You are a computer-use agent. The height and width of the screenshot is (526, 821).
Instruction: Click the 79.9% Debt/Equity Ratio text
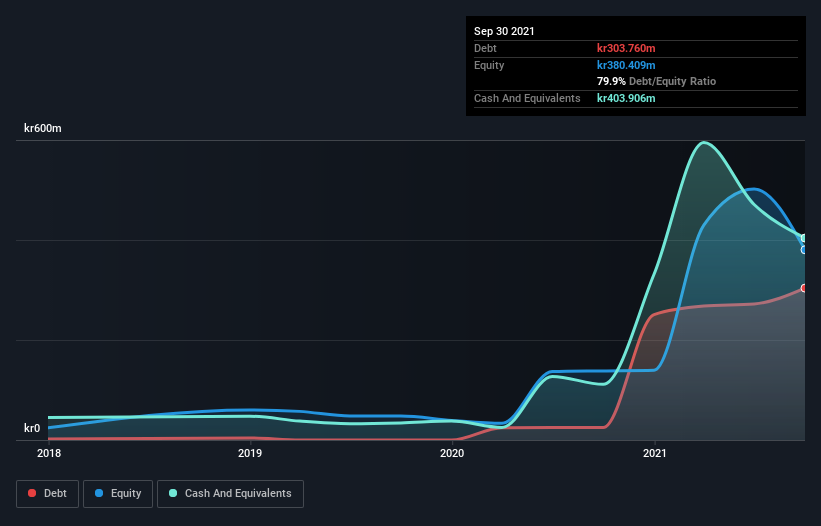[x=657, y=82]
